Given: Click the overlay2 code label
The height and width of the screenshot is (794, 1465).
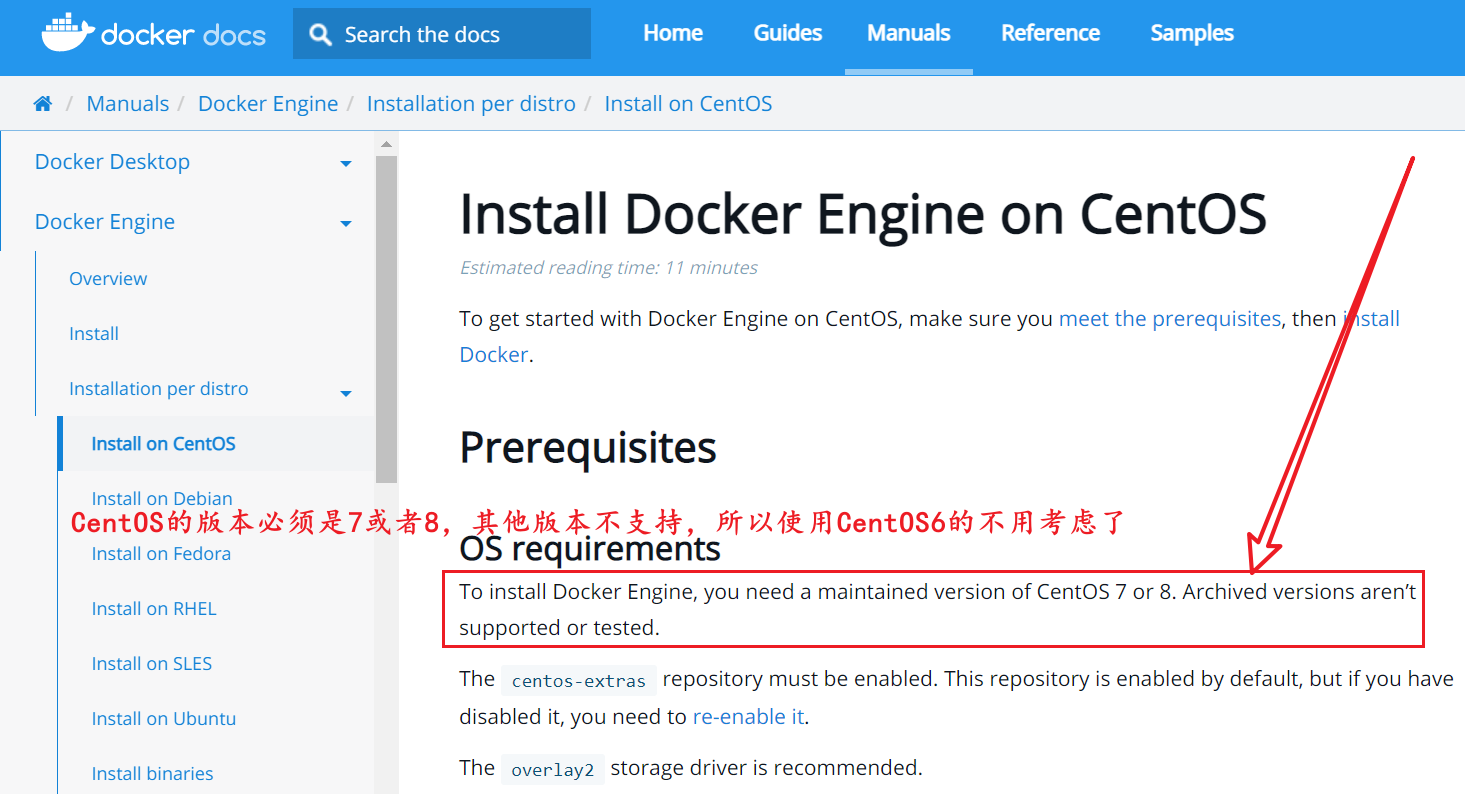Looking at the screenshot, I should point(553,770).
